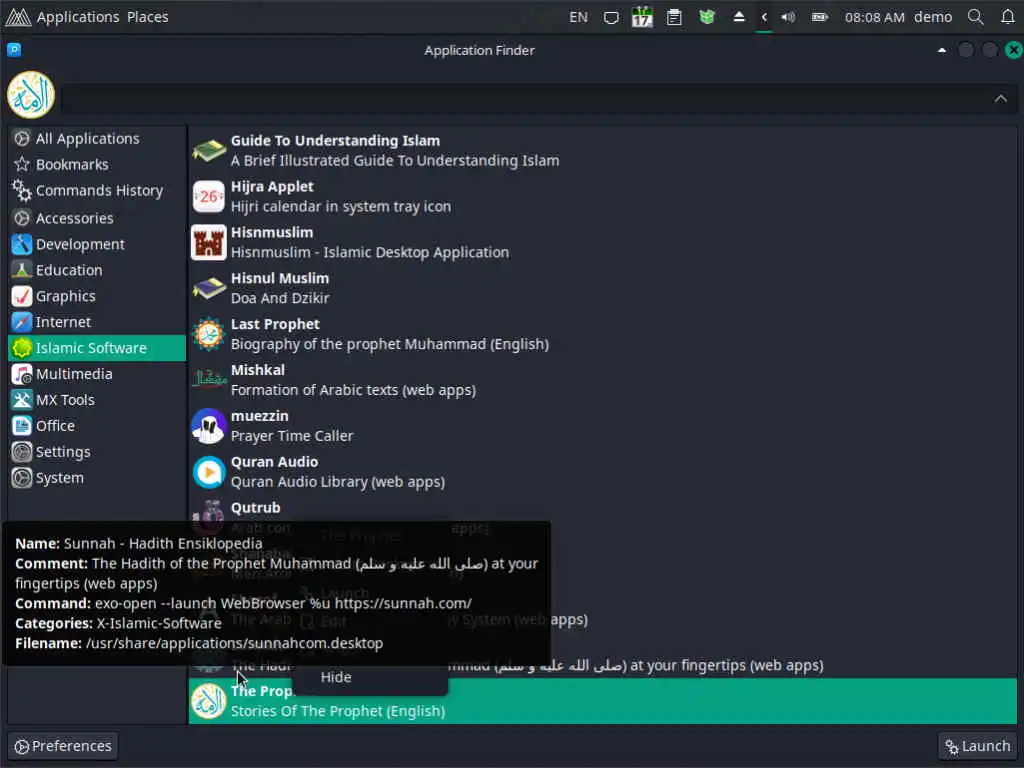Click the battery indicator icon
The image size is (1024, 768).
[x=820, y=17]
